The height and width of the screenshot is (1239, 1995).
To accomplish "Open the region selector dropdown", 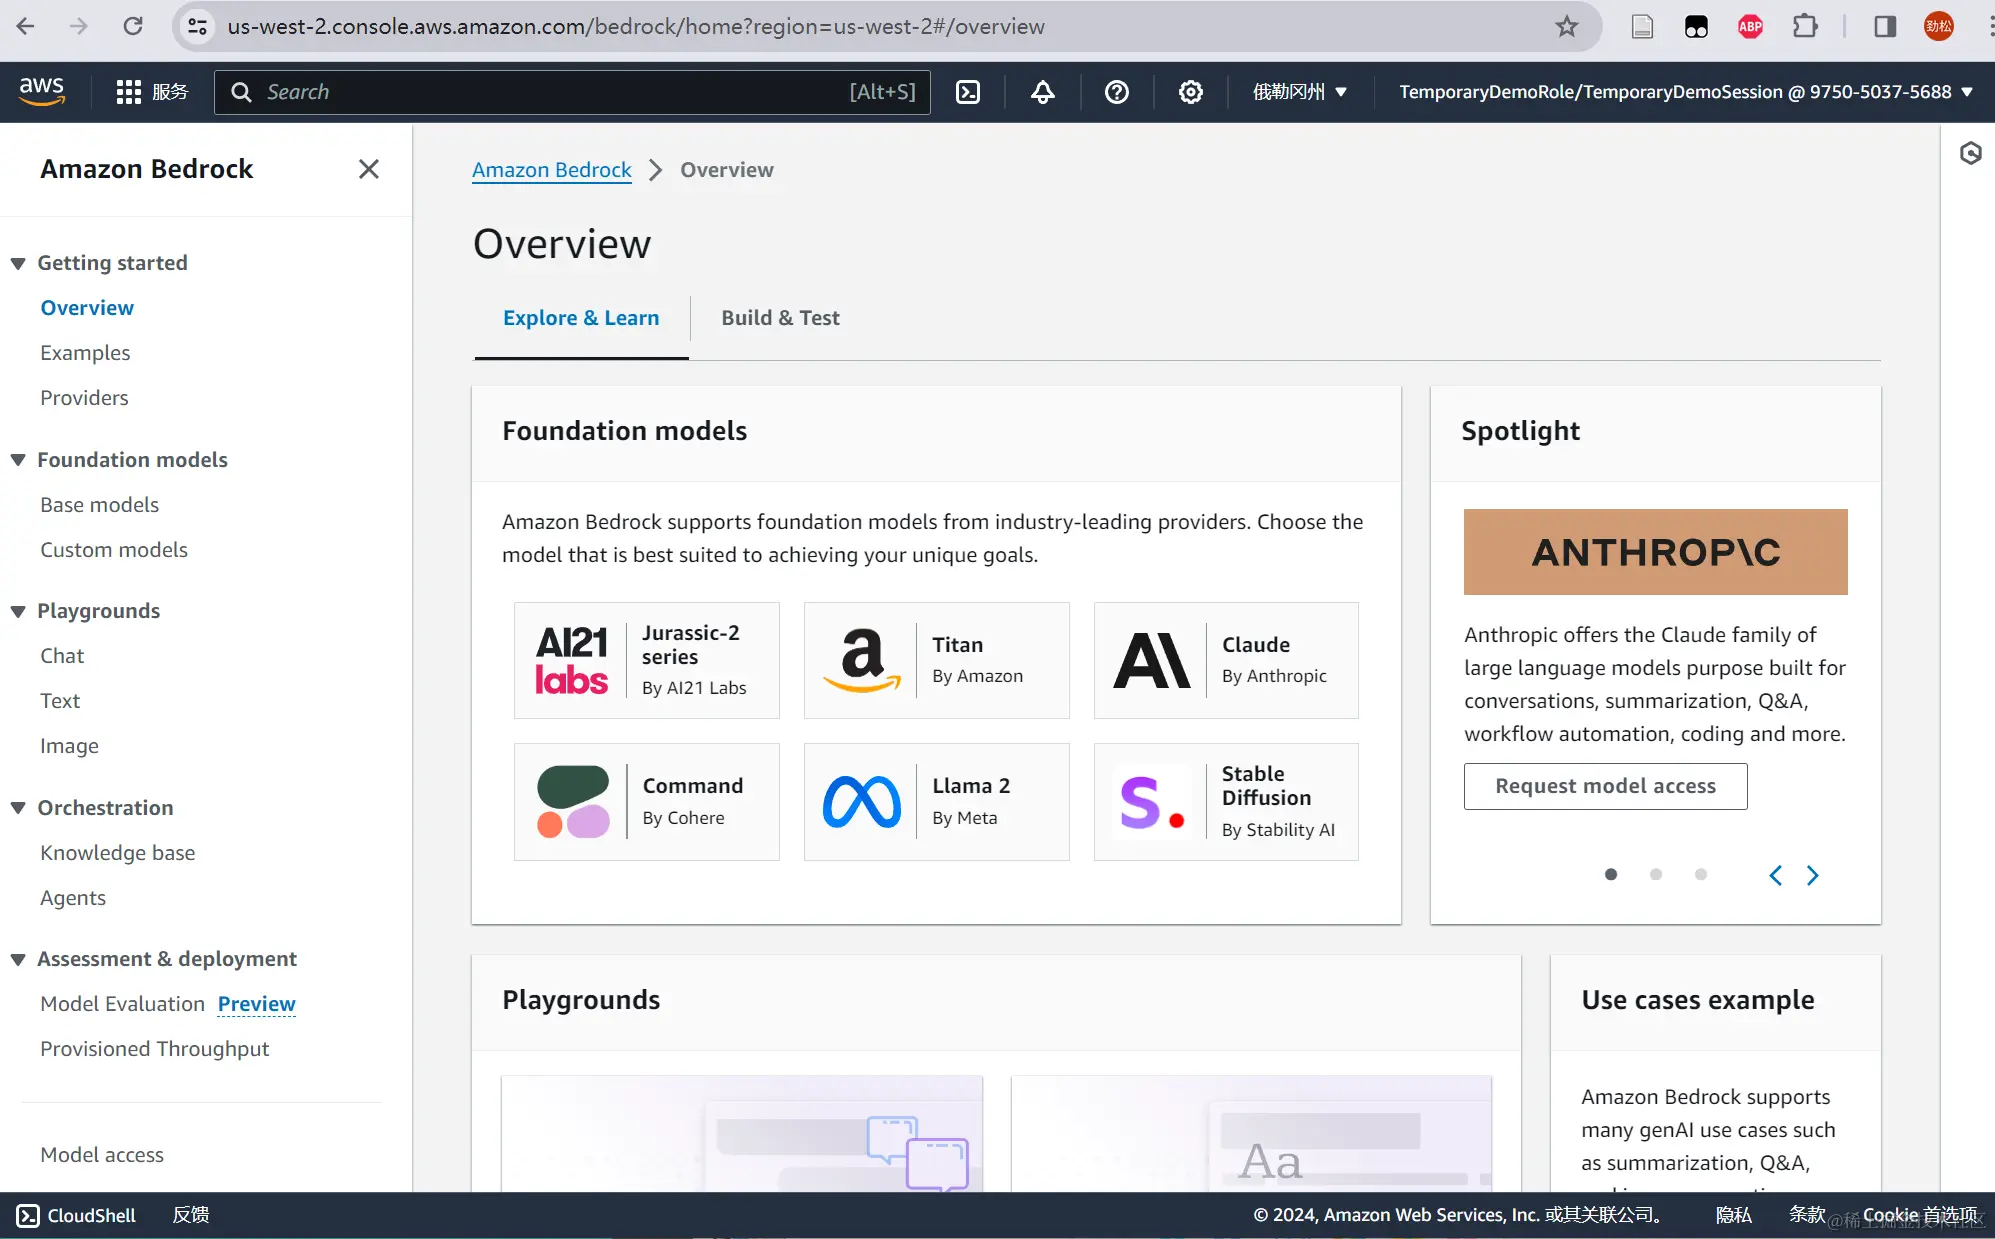I will pos(1299,92).
